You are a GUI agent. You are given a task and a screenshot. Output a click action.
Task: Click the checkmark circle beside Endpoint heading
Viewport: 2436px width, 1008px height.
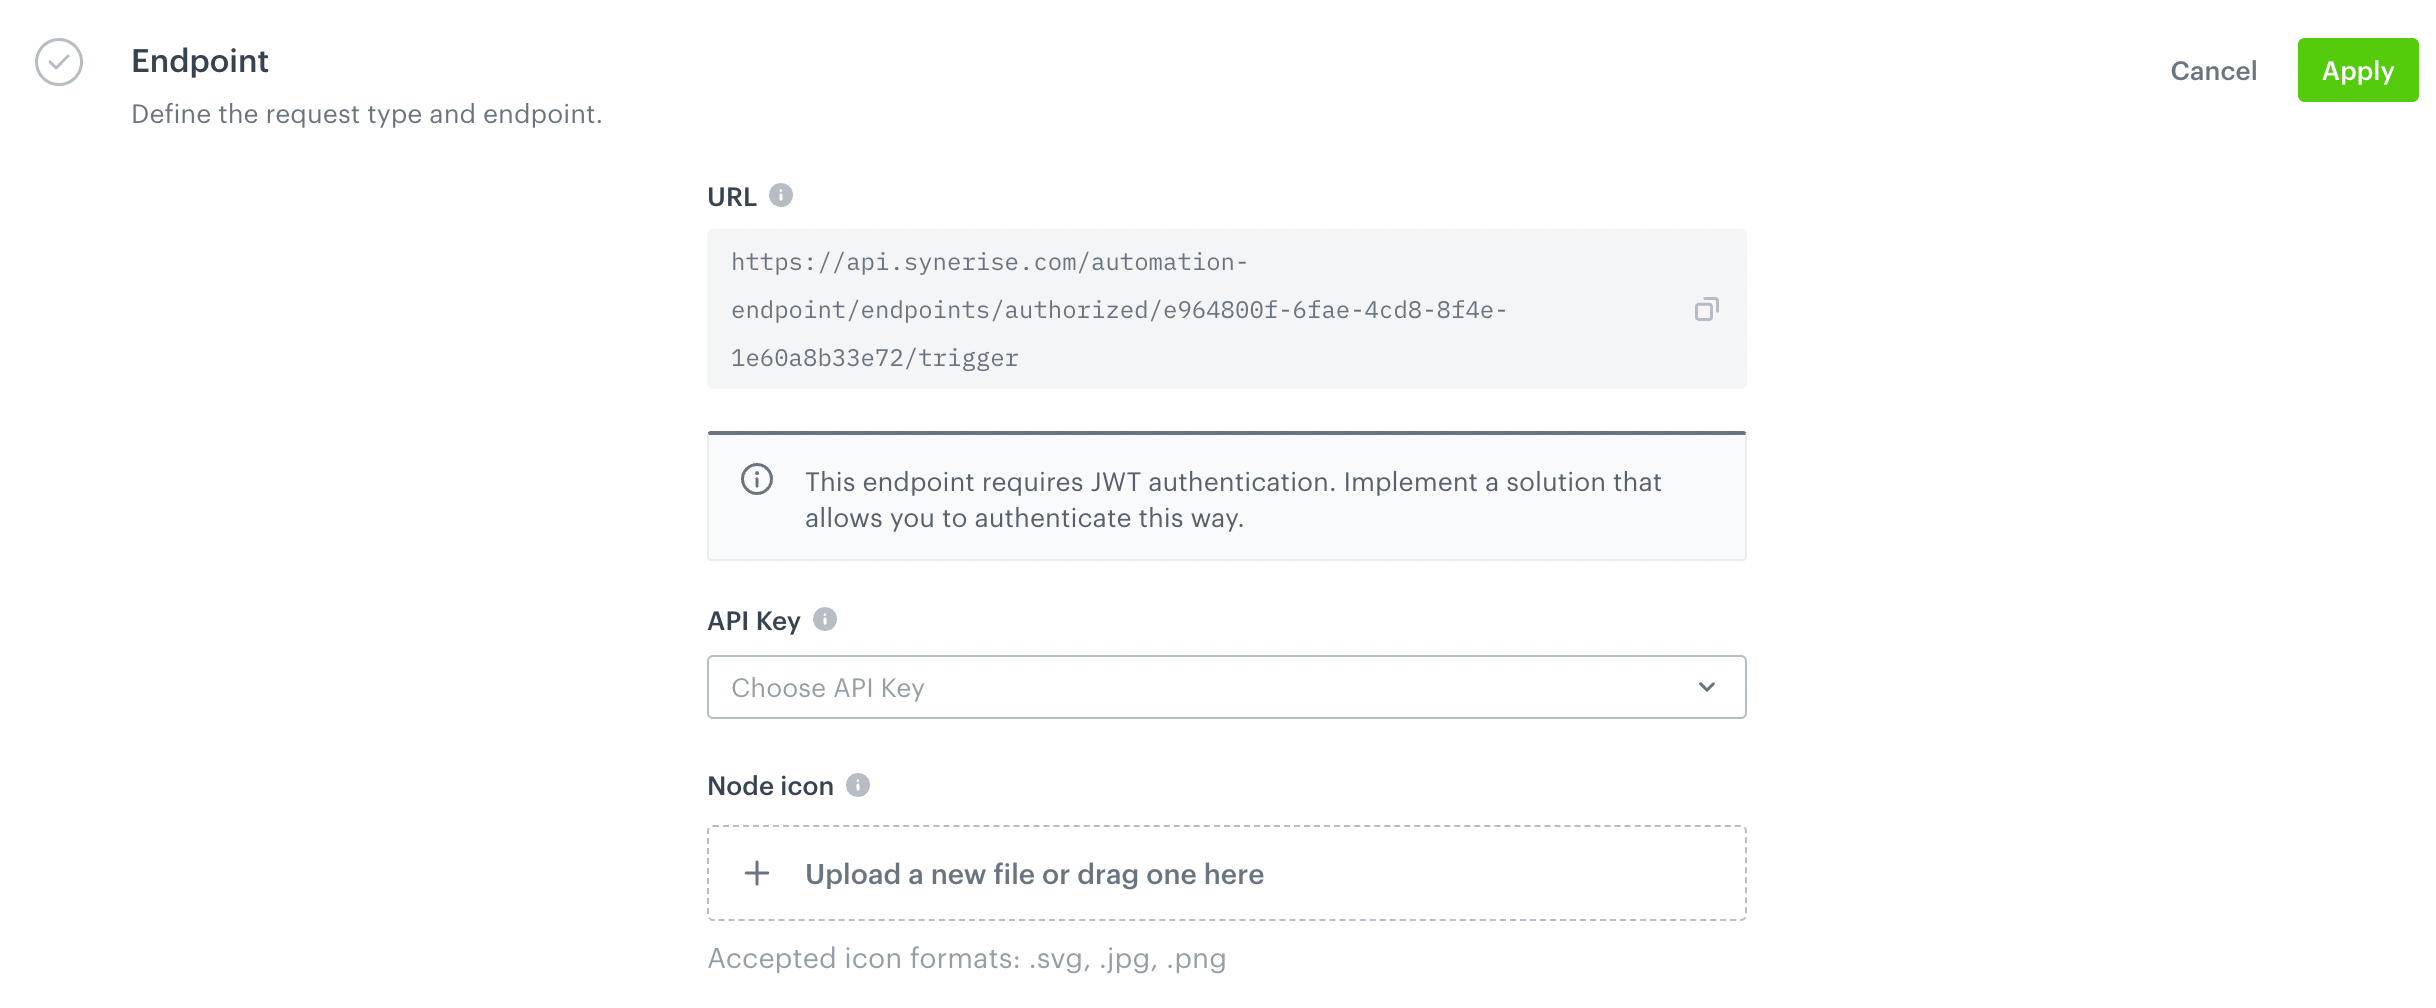pyautogui.click(x=58, y=62)
